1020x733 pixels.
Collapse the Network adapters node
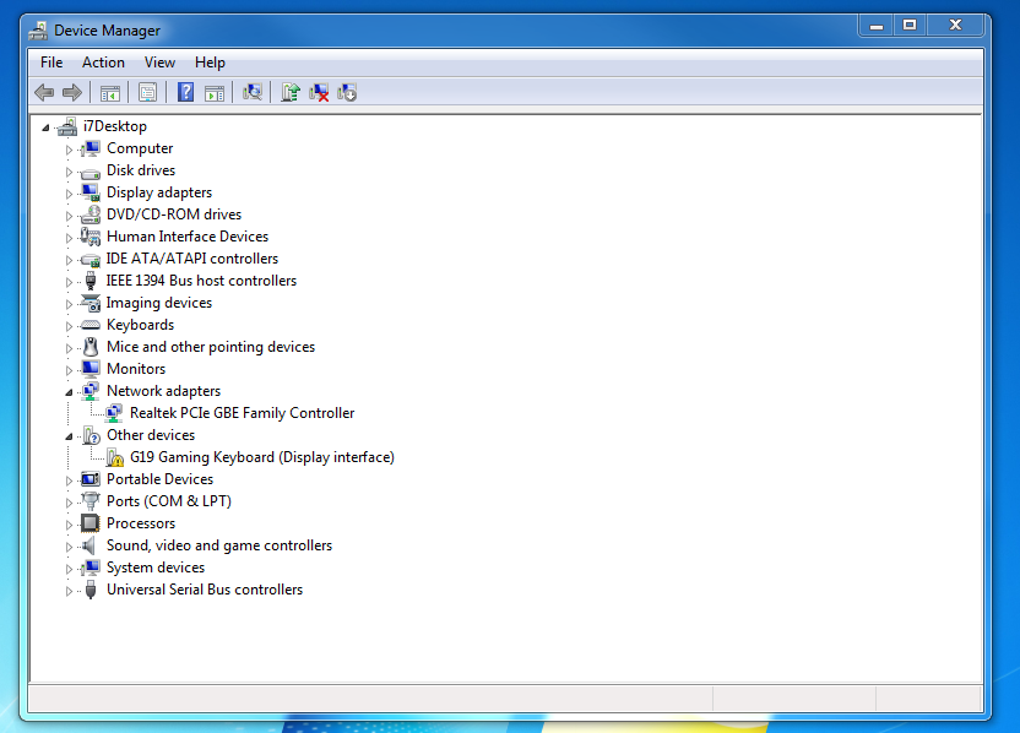69,392
